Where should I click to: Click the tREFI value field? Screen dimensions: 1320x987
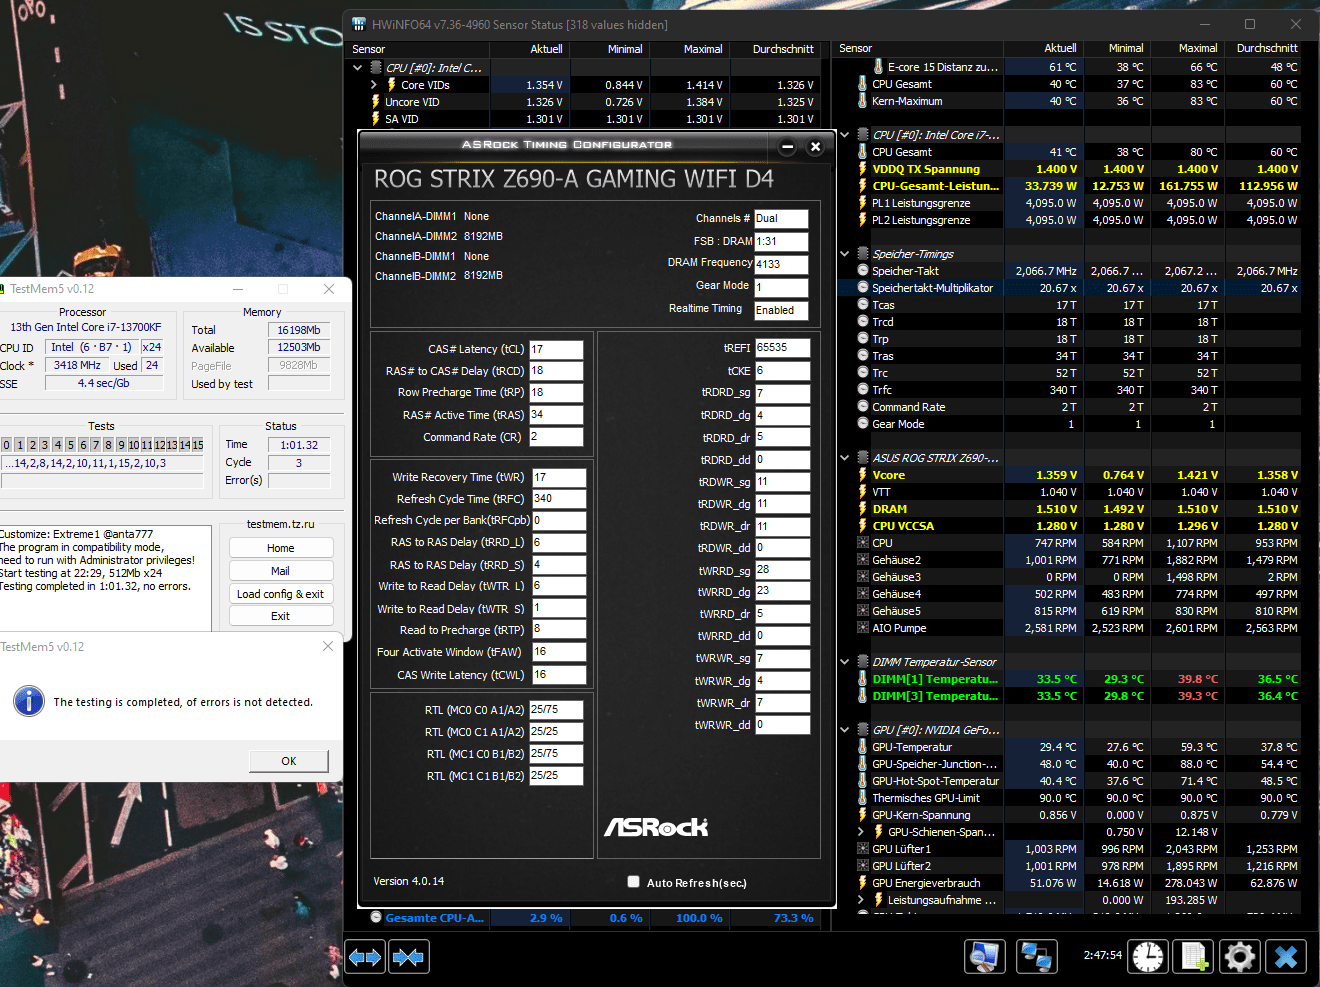click(782, 348)
